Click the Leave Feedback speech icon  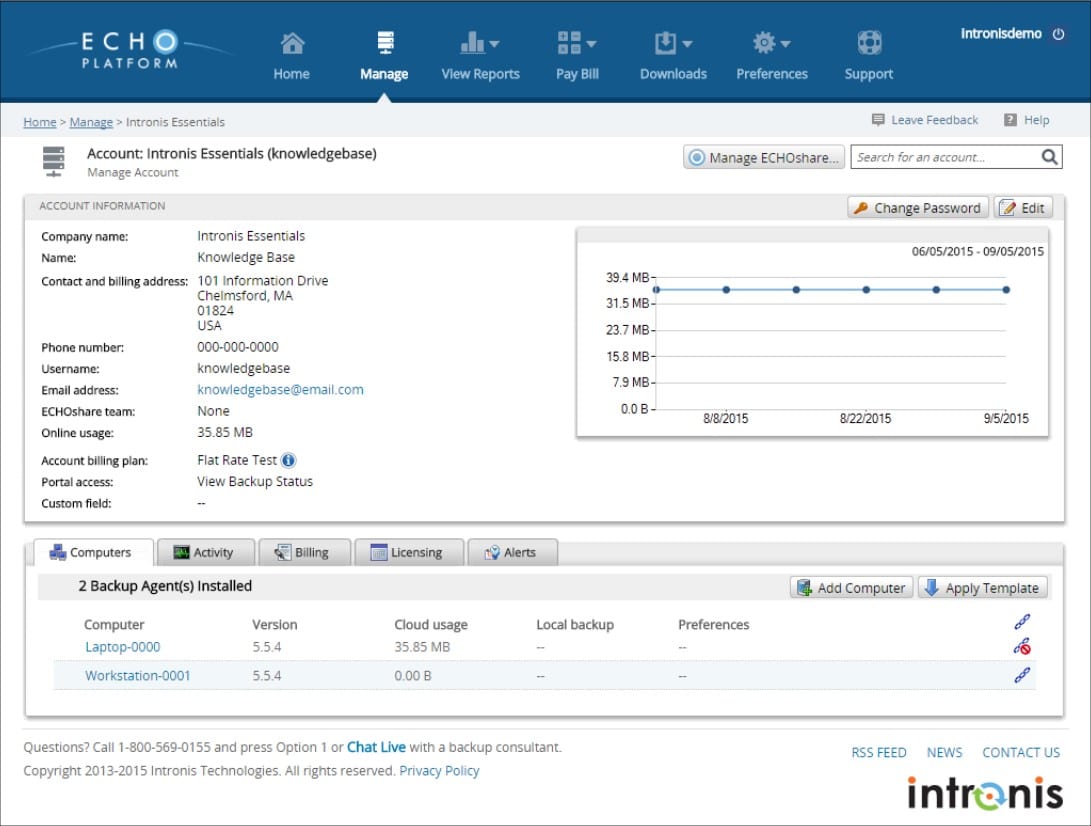pyautogui.click(x=878, y=120)
